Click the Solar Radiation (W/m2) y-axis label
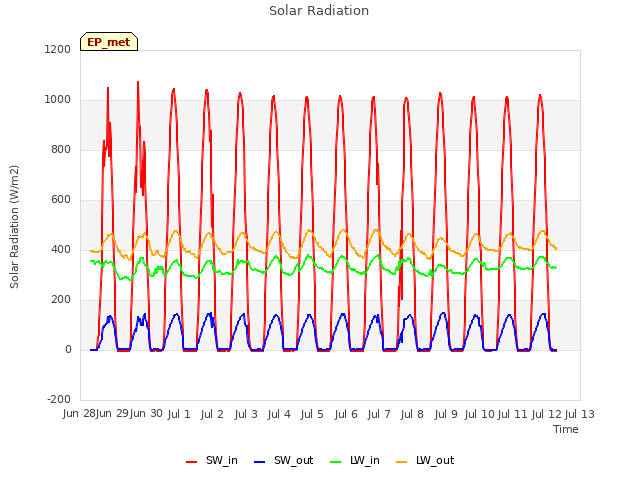 14,227
